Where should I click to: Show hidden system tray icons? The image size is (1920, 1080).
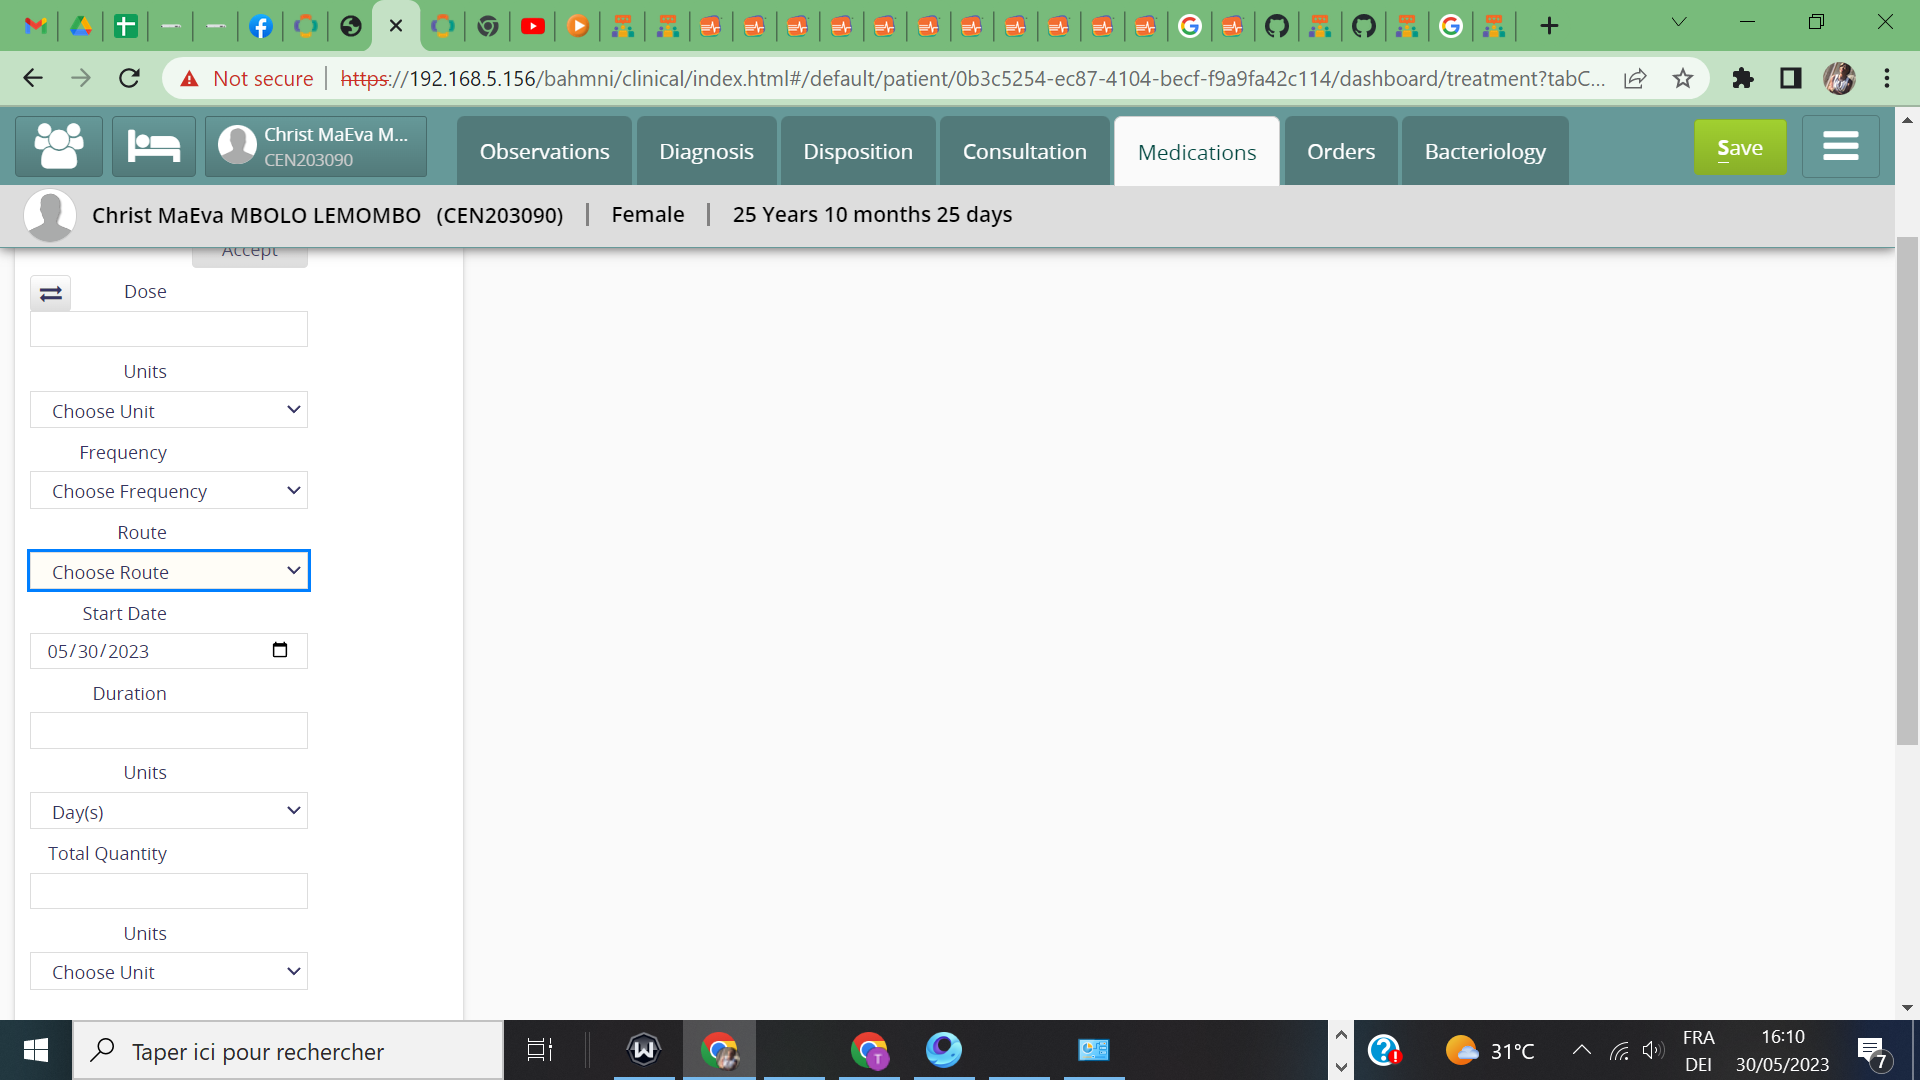tap(1581, 1050)
